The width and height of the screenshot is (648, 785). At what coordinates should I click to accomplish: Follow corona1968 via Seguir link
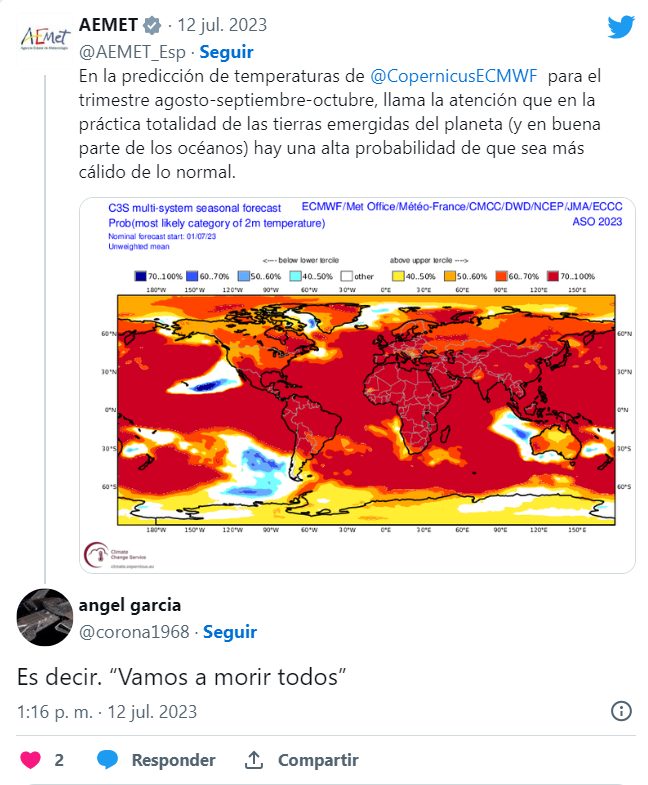(230, 632)
